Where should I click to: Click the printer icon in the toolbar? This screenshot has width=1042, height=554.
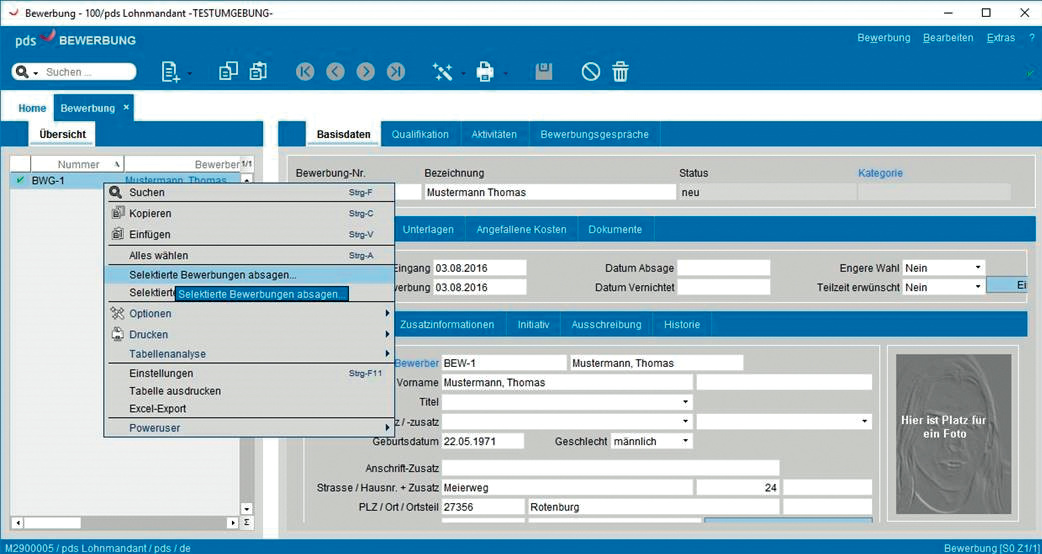point(485,72)
